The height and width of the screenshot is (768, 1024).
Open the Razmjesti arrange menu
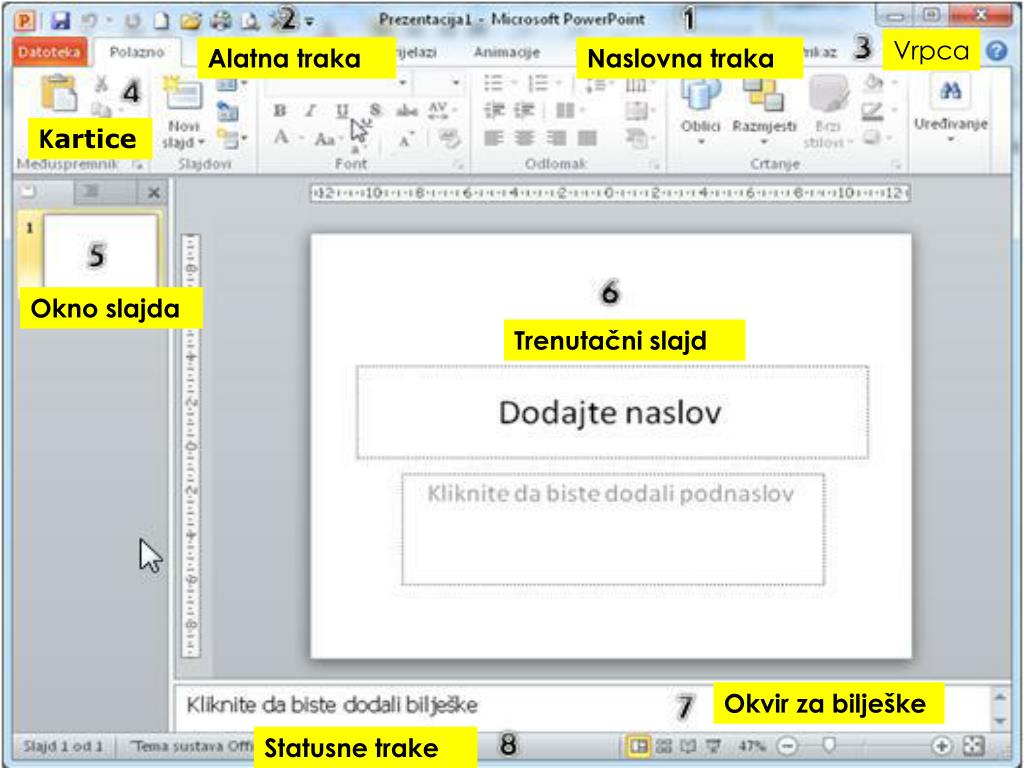pos(763,108)
